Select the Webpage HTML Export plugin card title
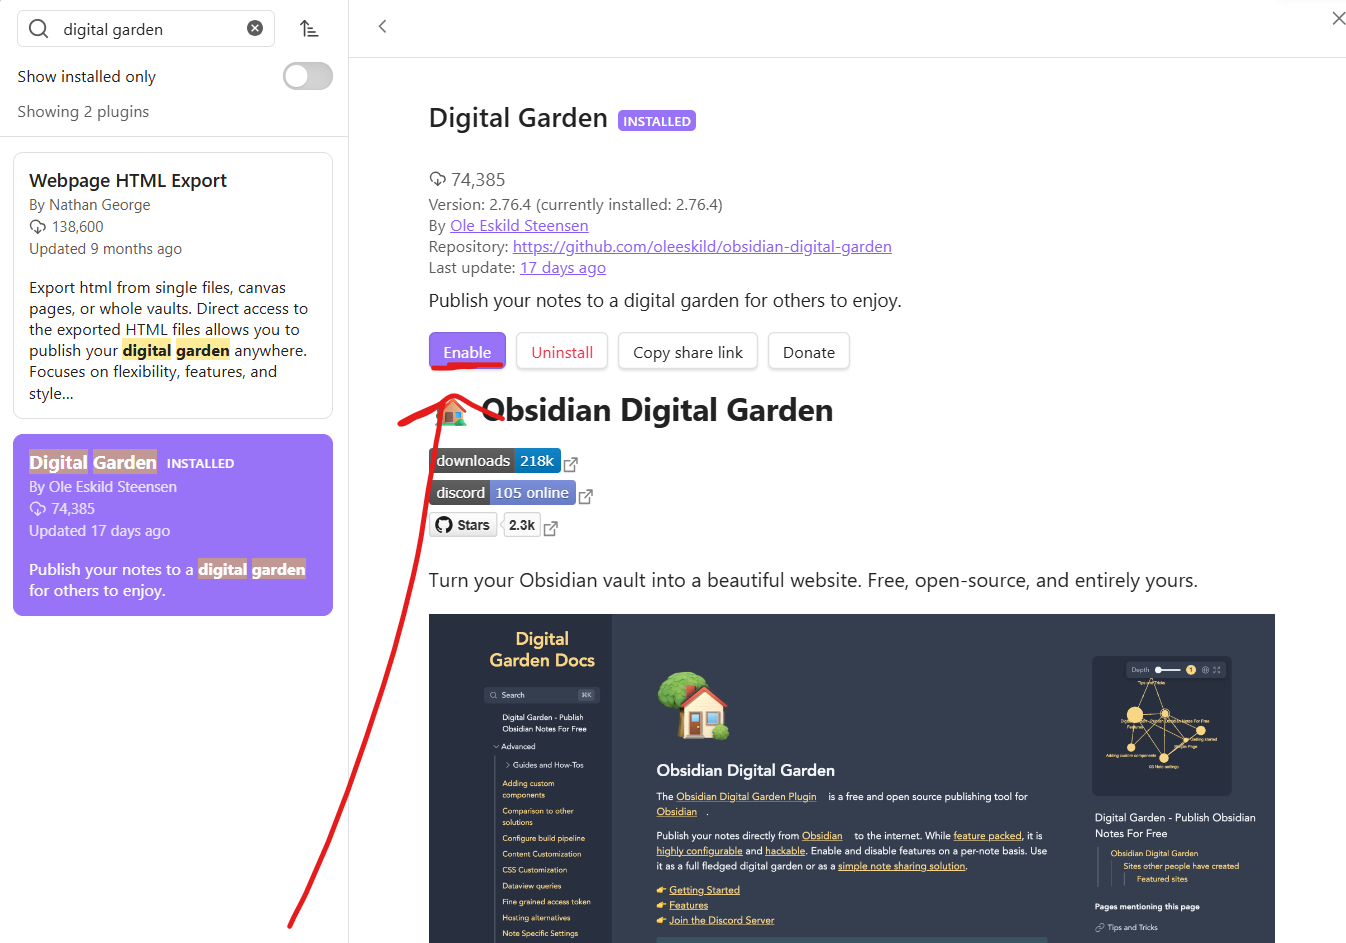Image resolution: width=1346 pixels, height=943 pixels. click(128, 180)
